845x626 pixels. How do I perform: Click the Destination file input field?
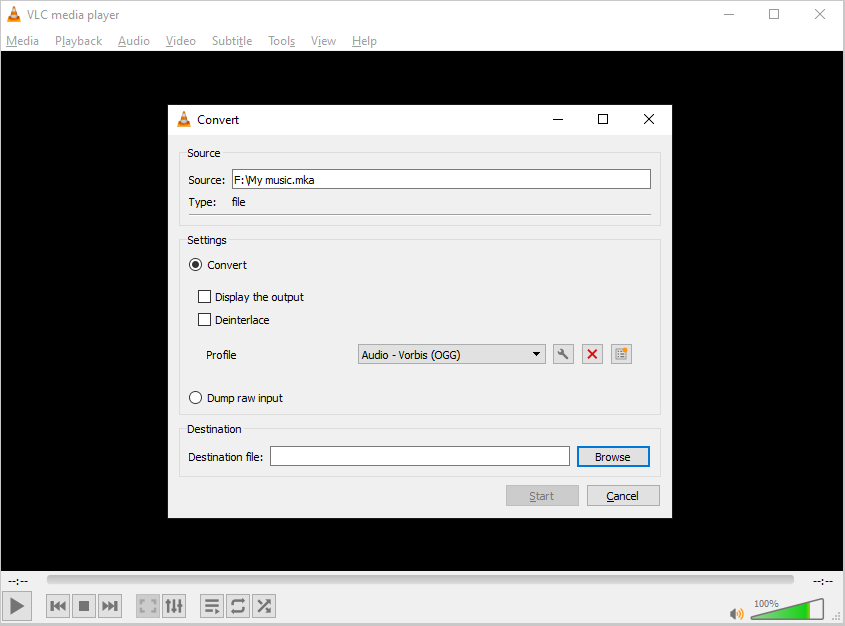(x=420, y=456)
